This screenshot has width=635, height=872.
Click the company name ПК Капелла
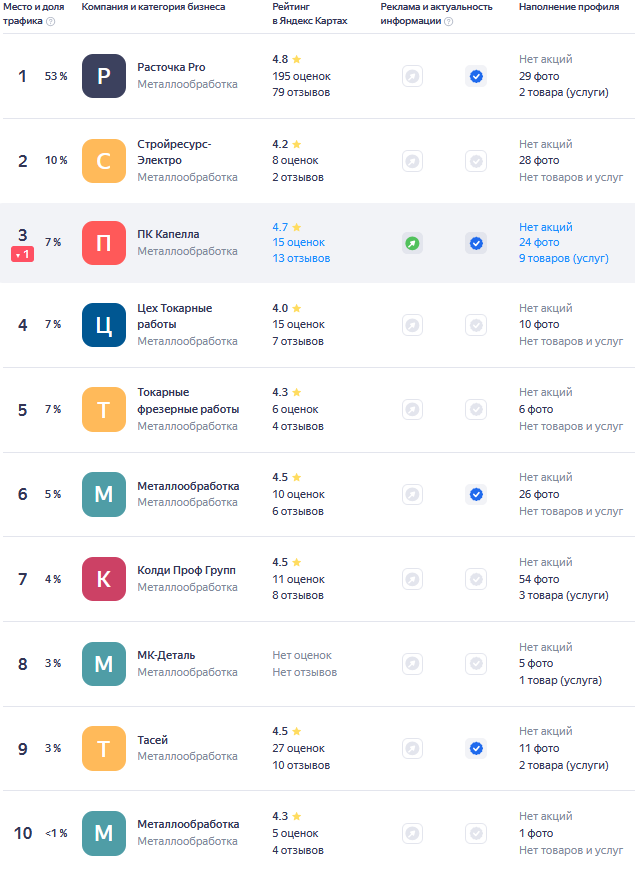coord(168,234)
